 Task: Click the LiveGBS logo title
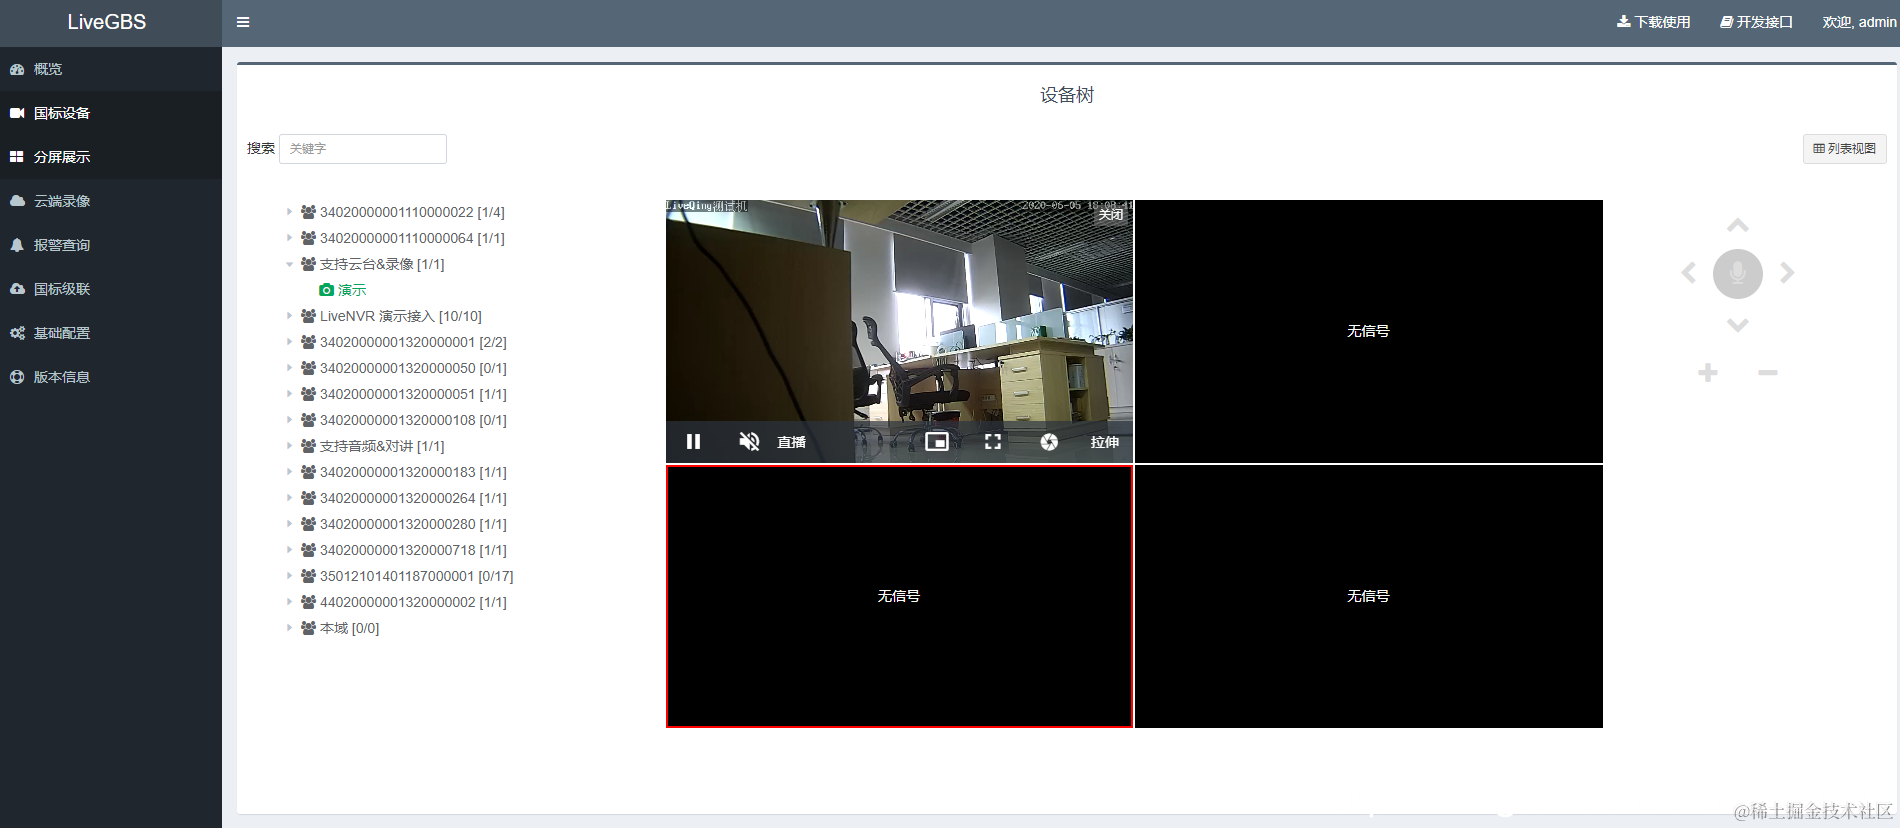point(107,22)
